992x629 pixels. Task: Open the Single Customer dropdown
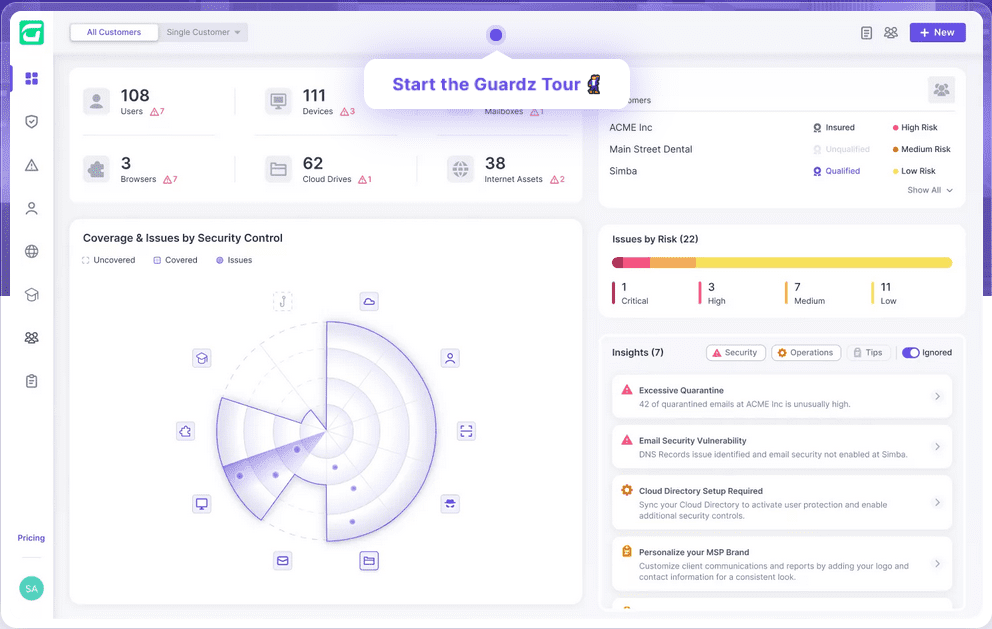pos(203,32)
